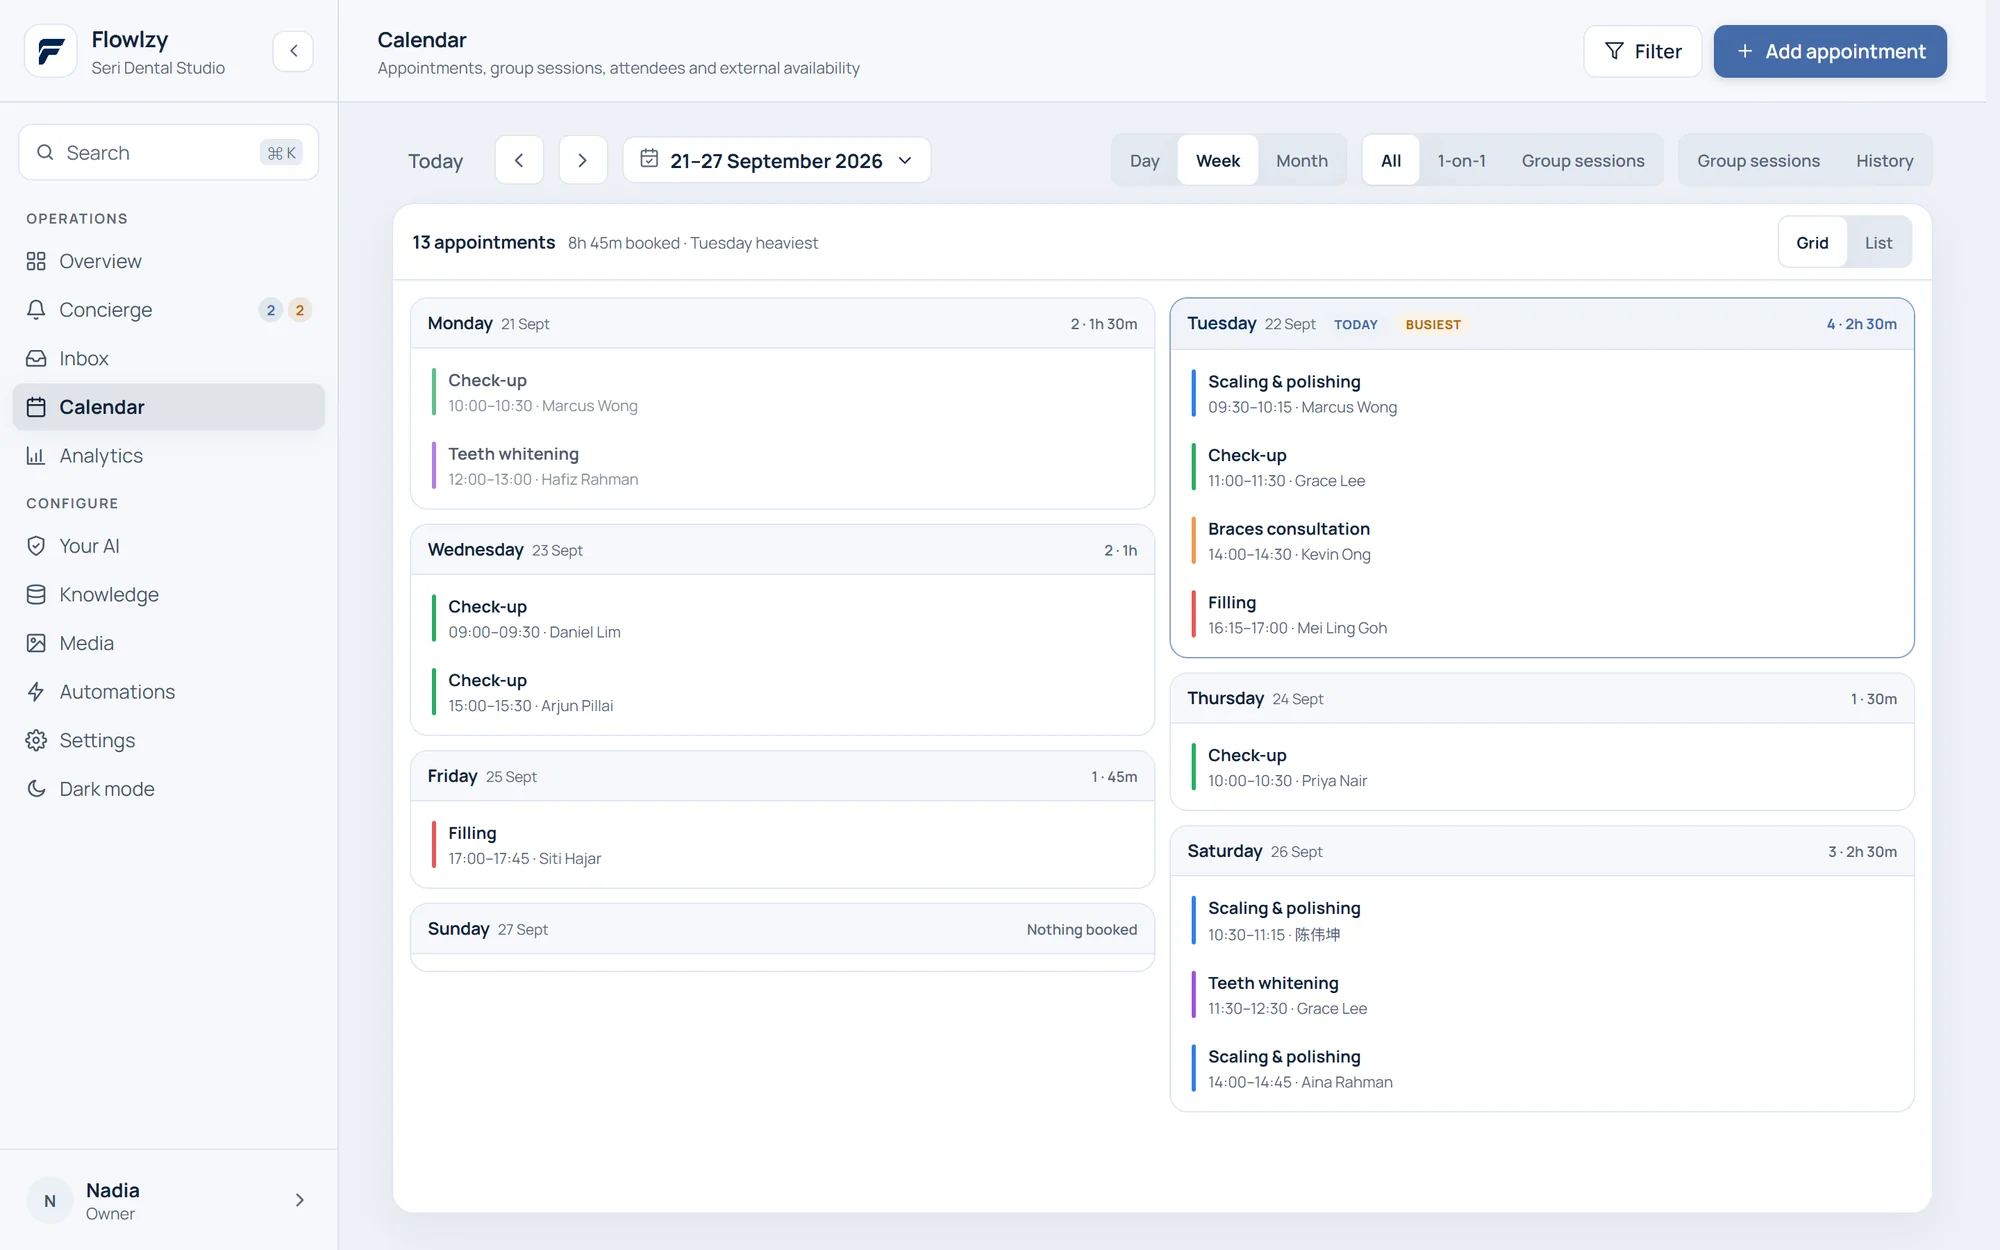Switch to Month view
This screenshot has width=2000, height=1250.
click(1302, 161)
